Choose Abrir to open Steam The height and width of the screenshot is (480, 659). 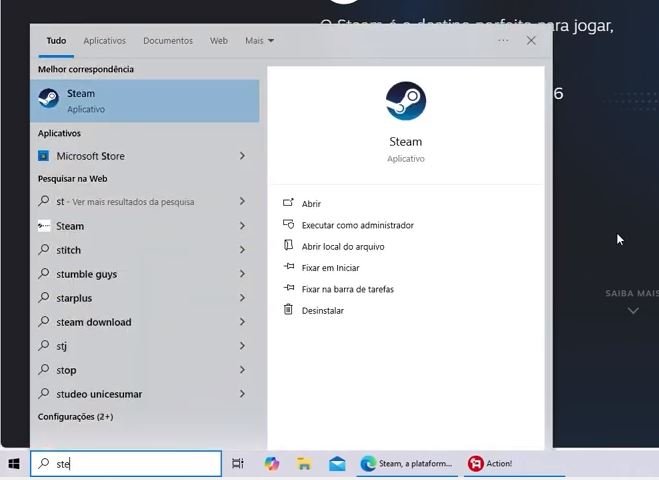point(311,204)
